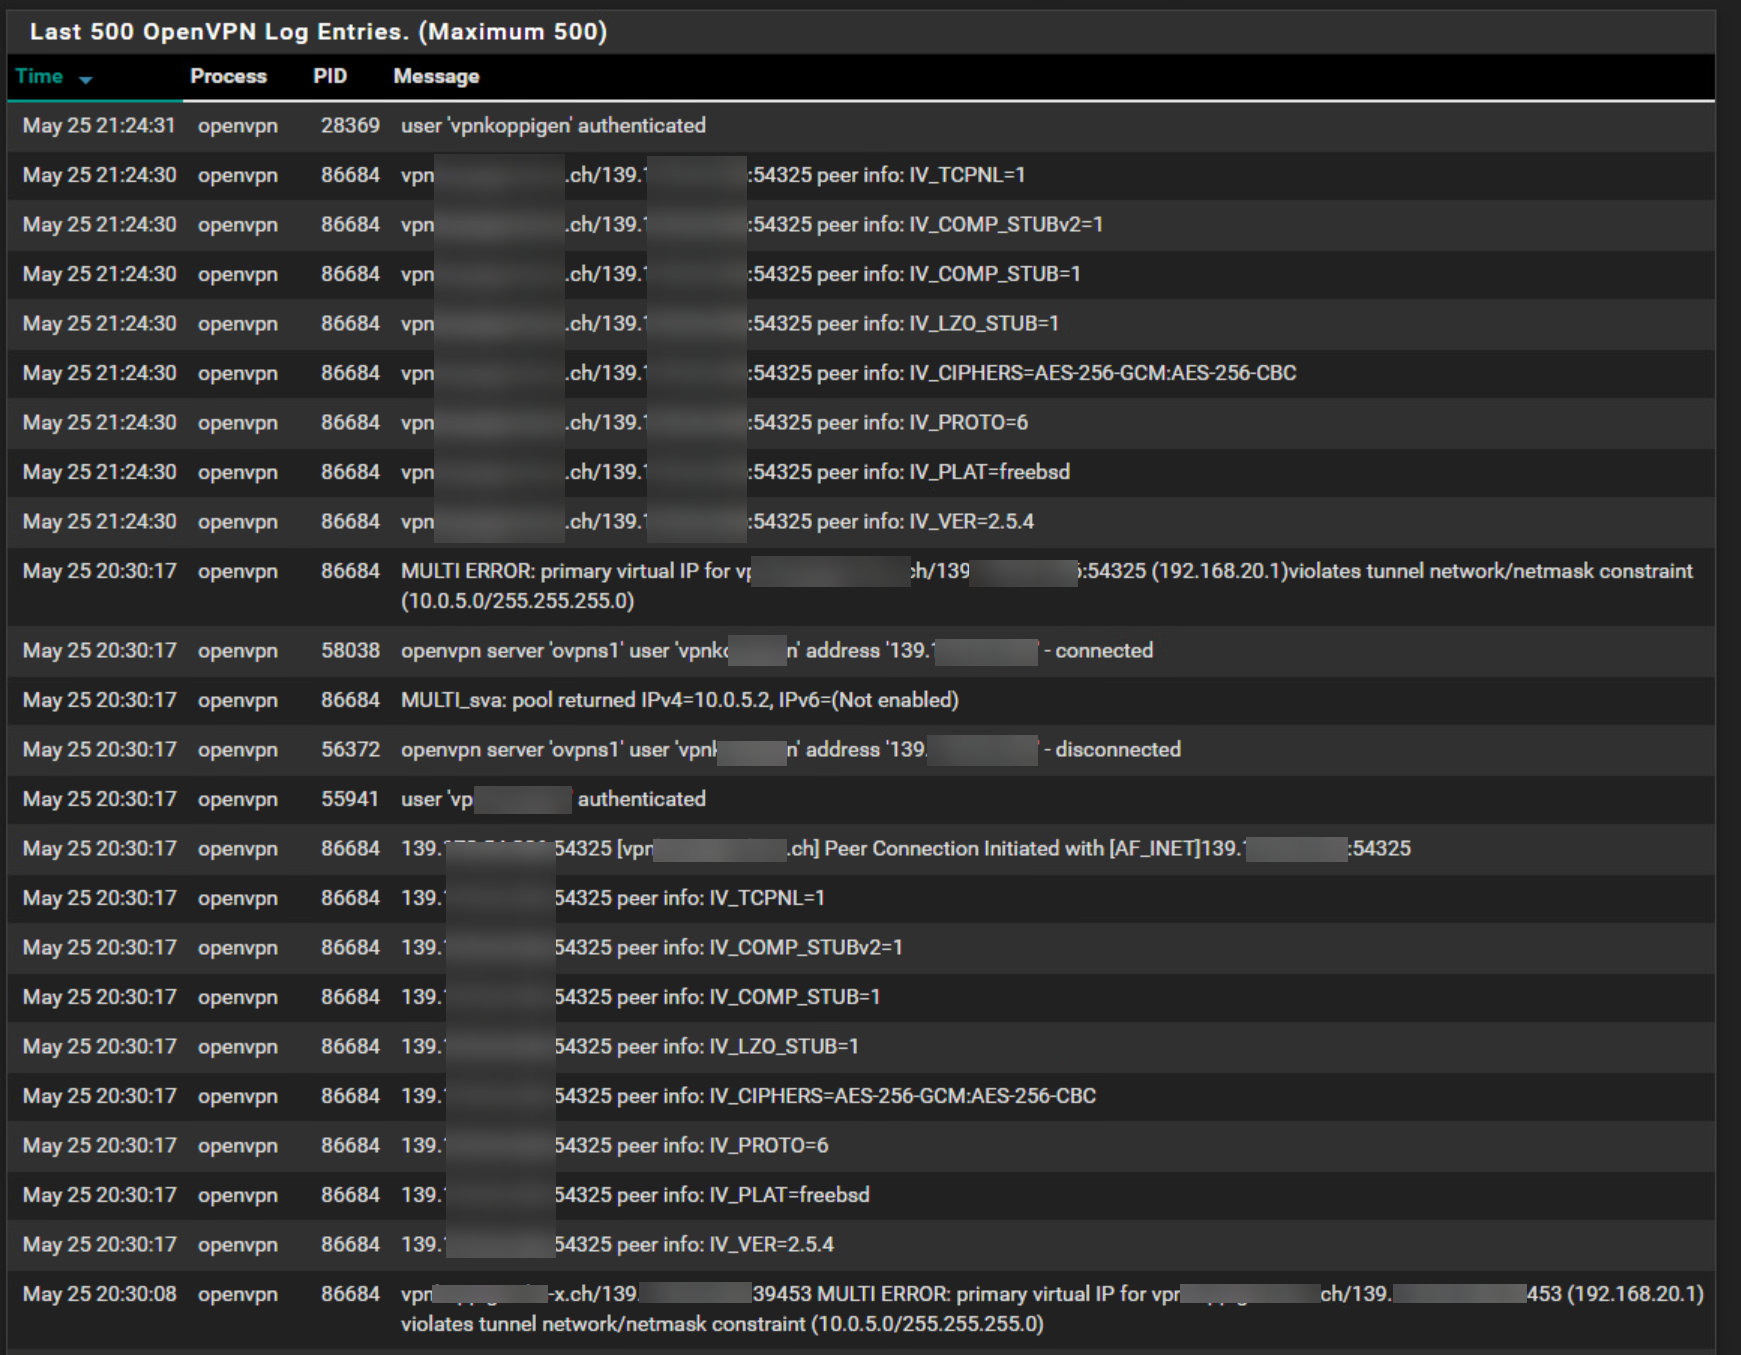Select the 20:30:17 message ending IV_PROTO=6

pos(615,1146)
